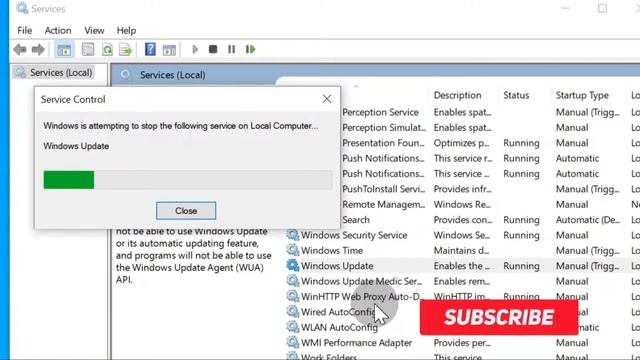Toggle the show/hide console tree icon
Viewport: 640px width, 360px height.
point(64,49)
